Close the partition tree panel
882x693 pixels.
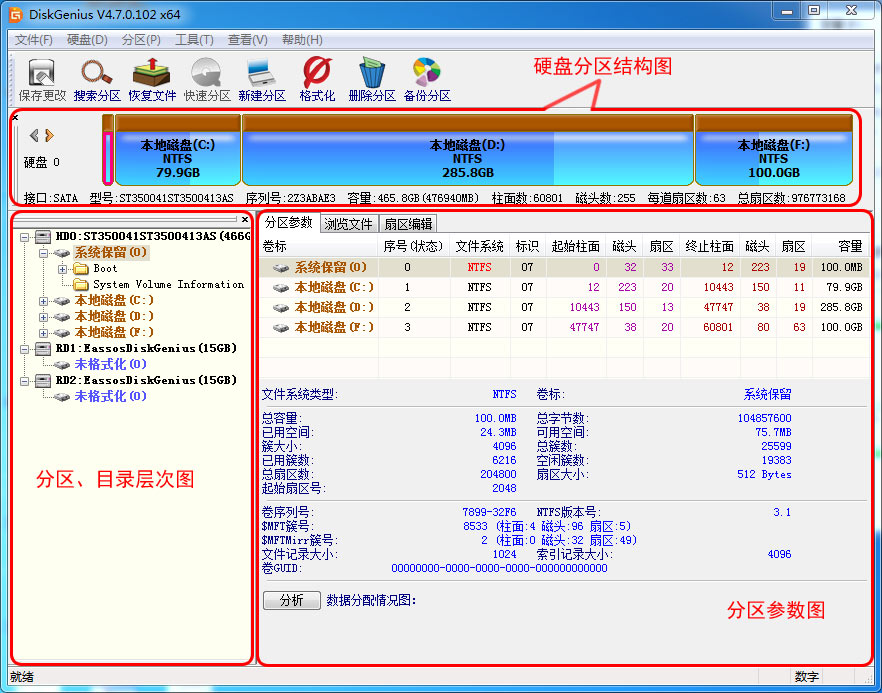click(x=245, y=220)
